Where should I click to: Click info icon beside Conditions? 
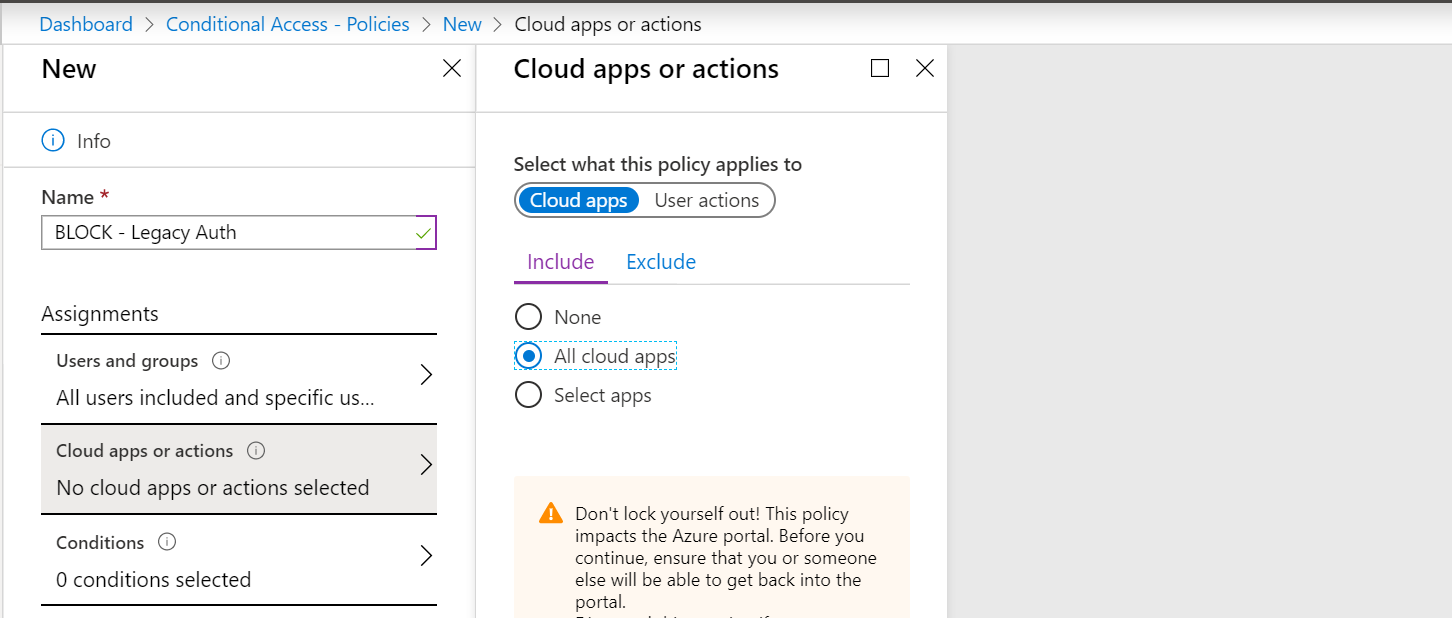click(167, 542)
